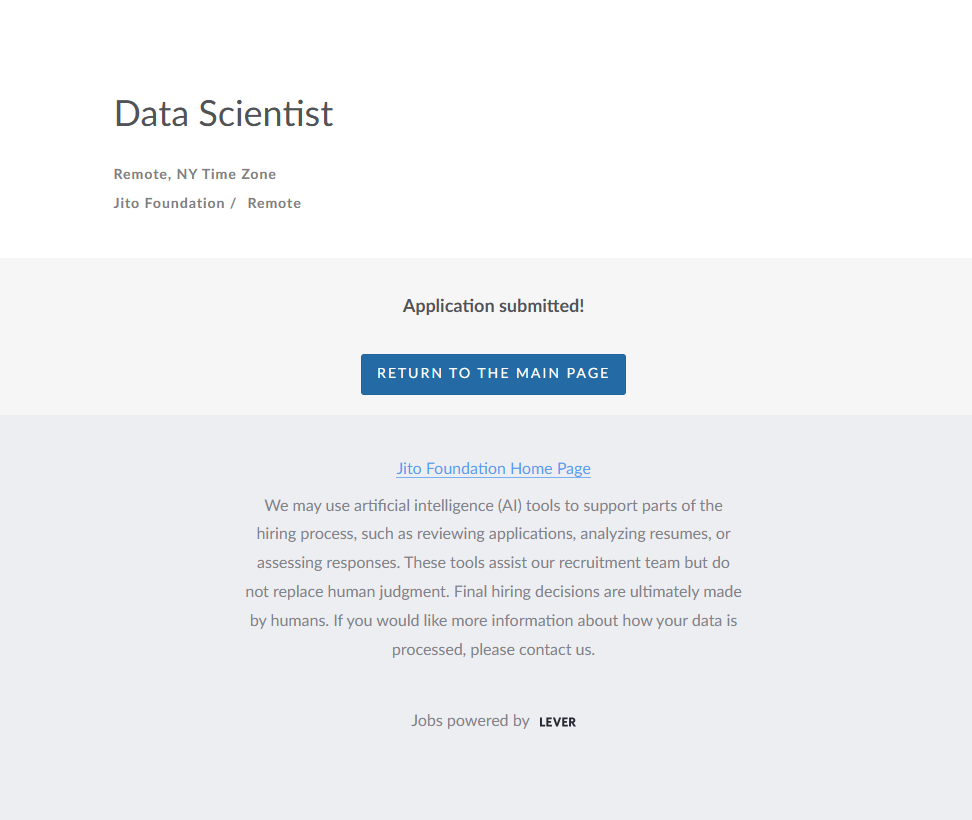Click 'how your data is' in the disclaimer

pos(680,620)
